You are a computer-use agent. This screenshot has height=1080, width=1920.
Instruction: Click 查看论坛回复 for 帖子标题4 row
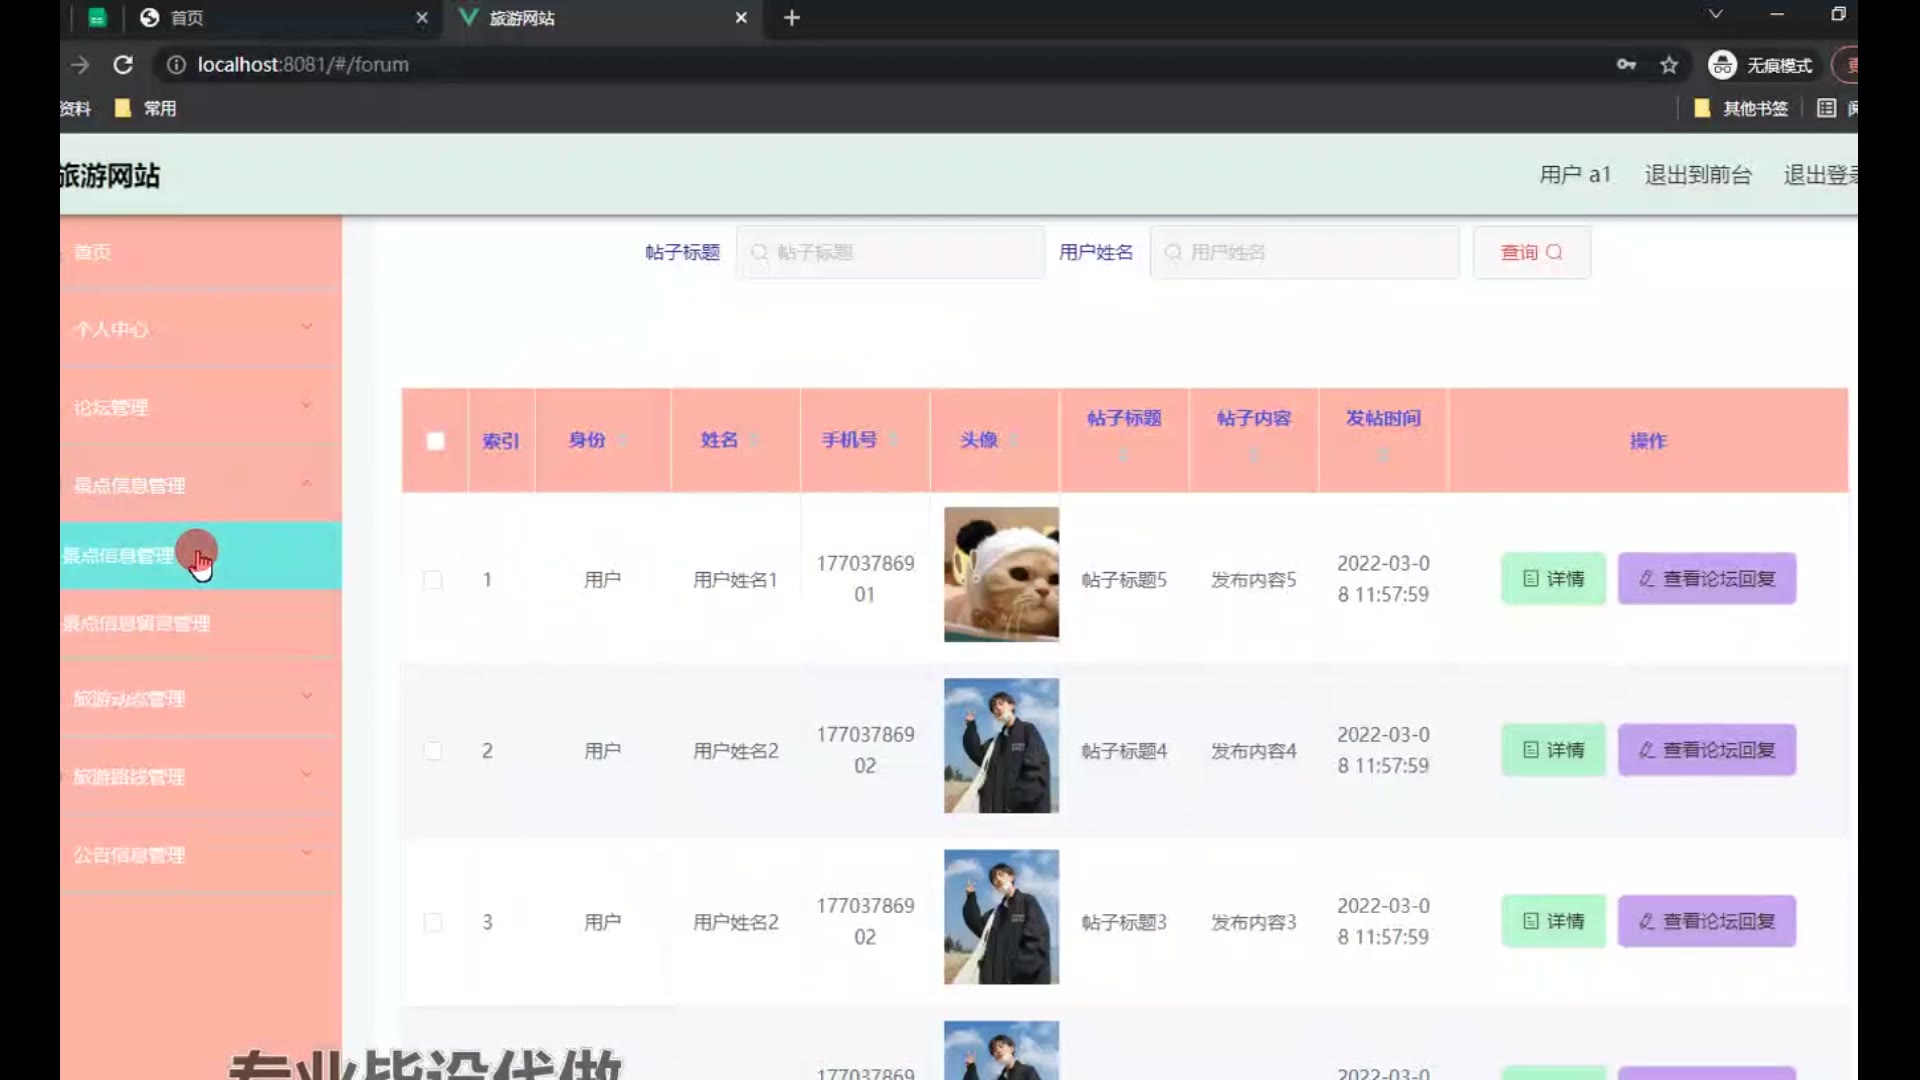[1707, 750]
